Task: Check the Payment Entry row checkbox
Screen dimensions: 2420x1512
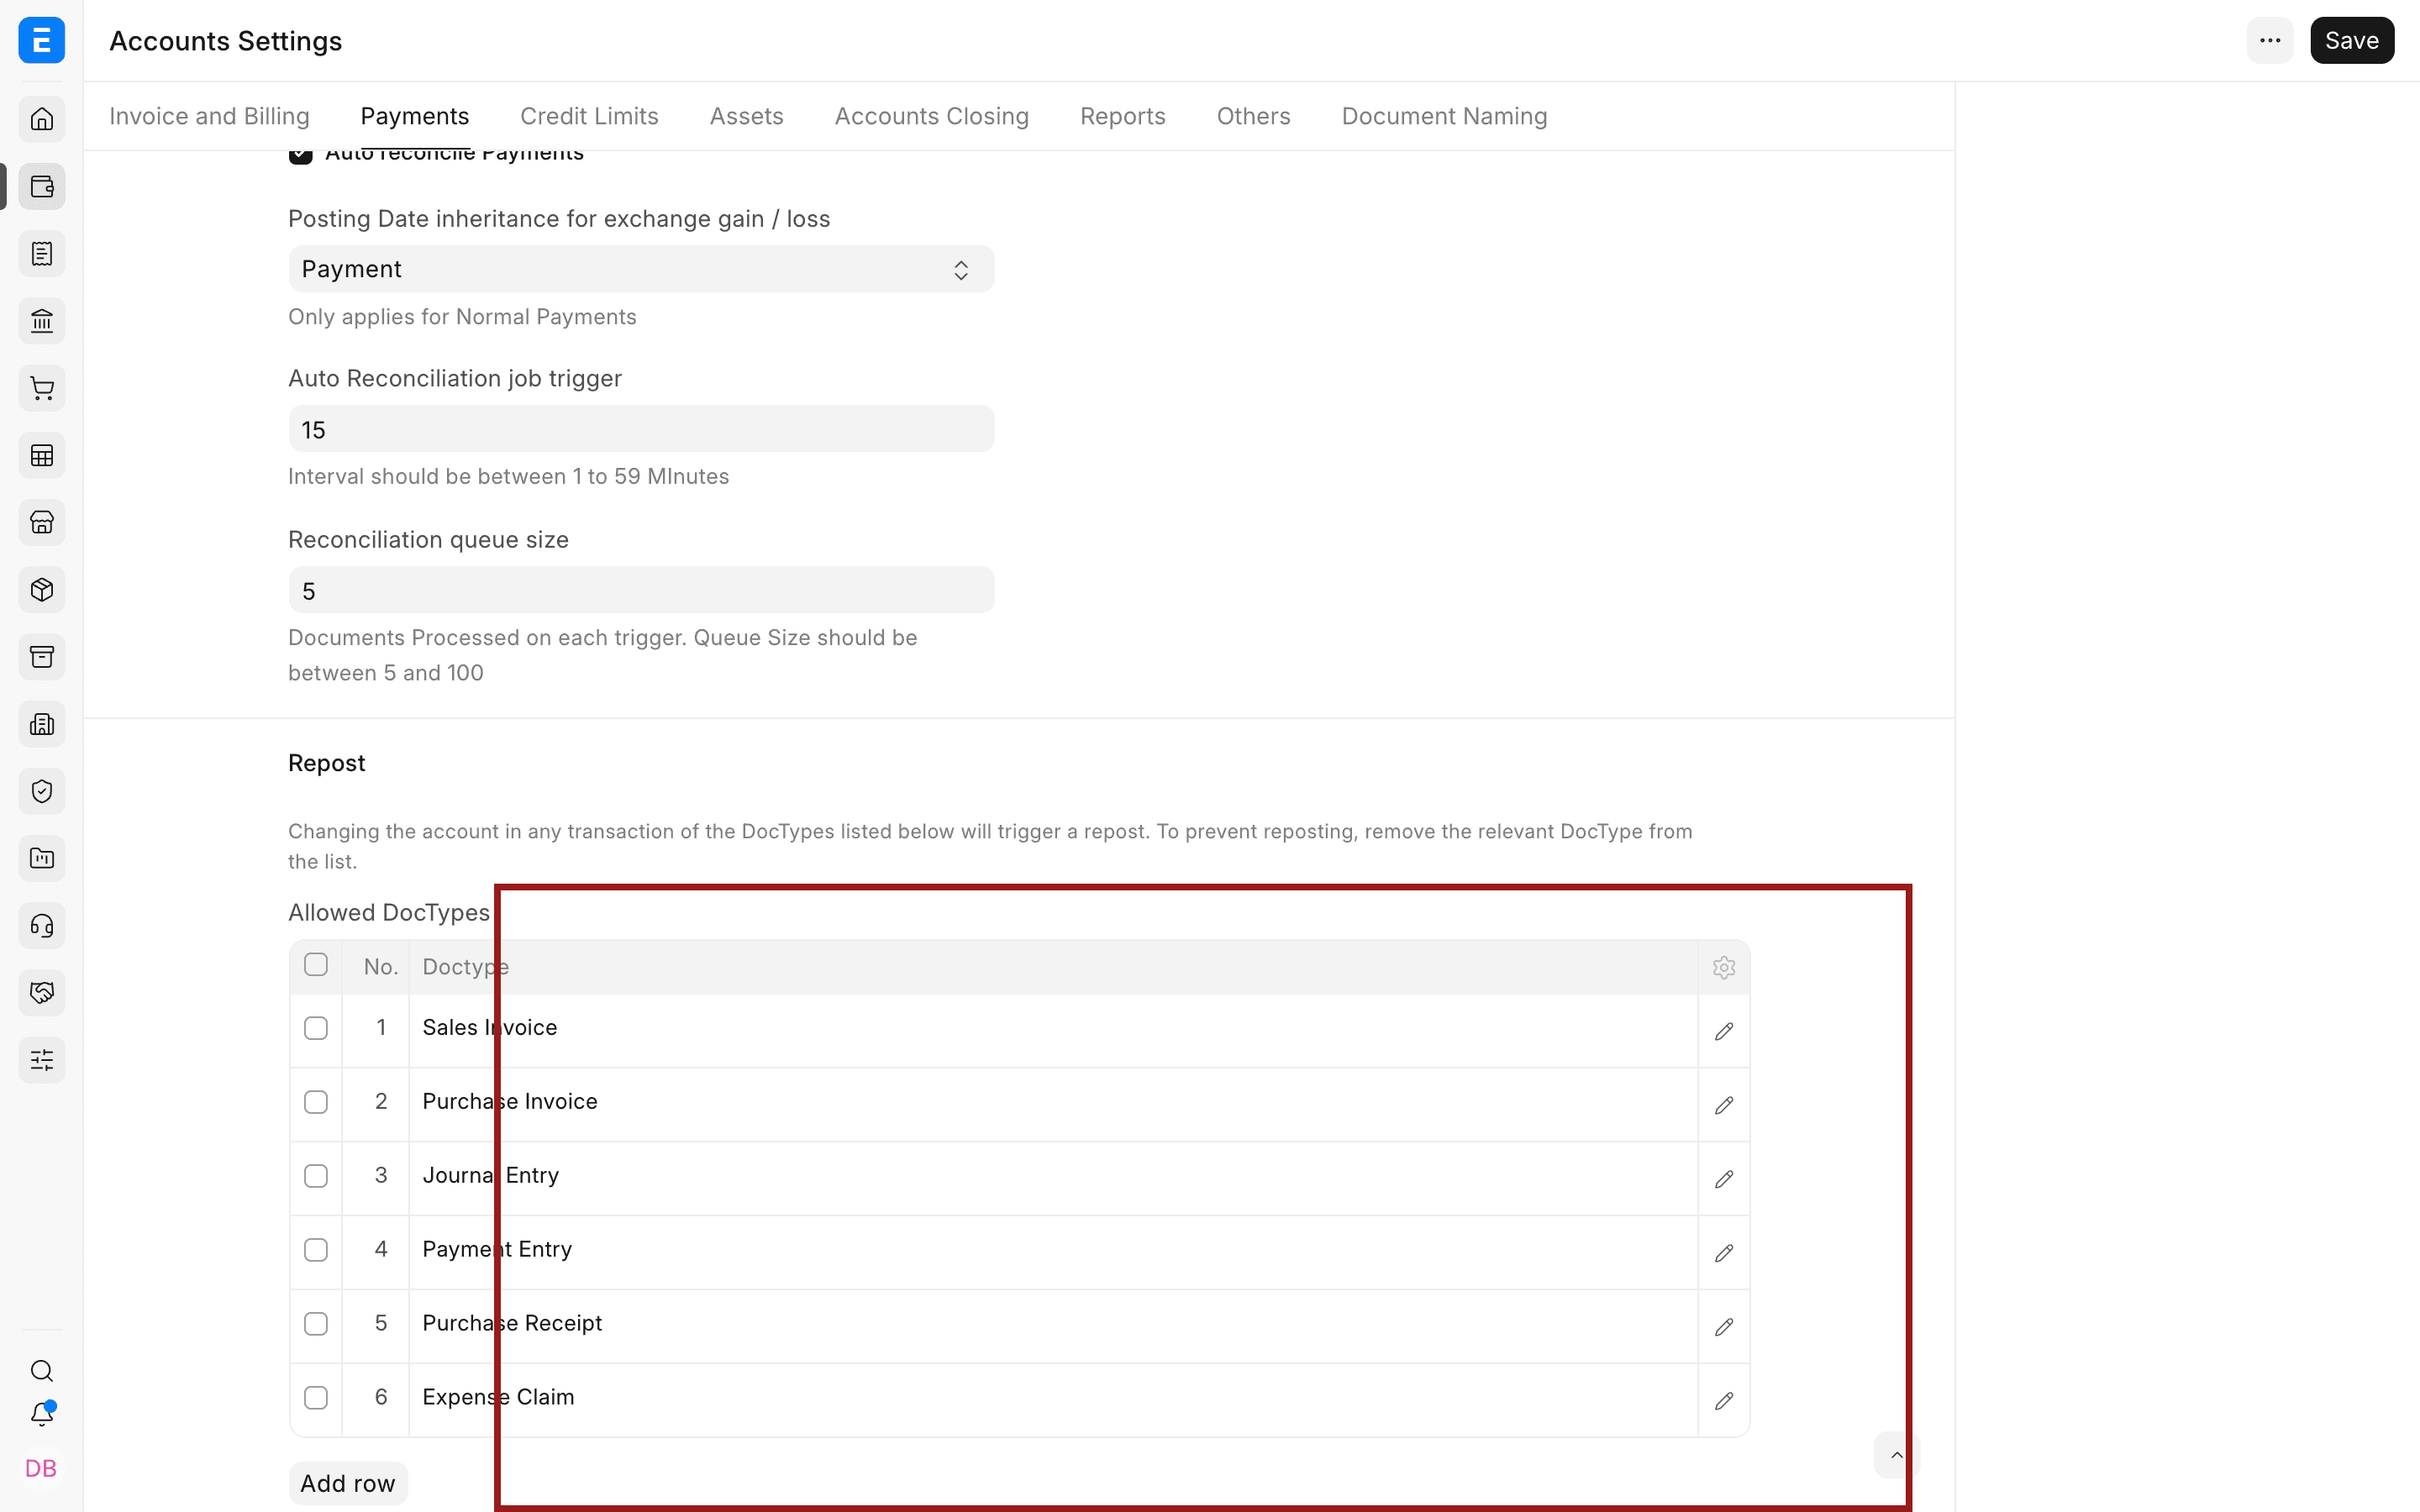Action: [316, 1250]
